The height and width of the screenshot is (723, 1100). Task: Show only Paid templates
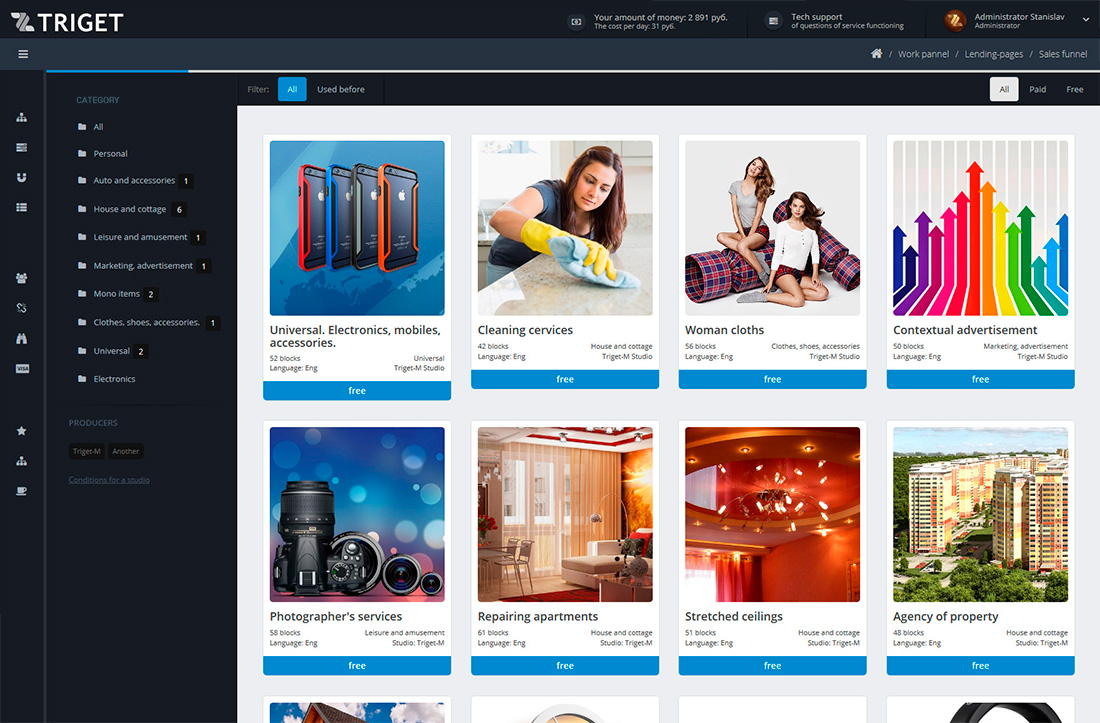coord(1038,89)
